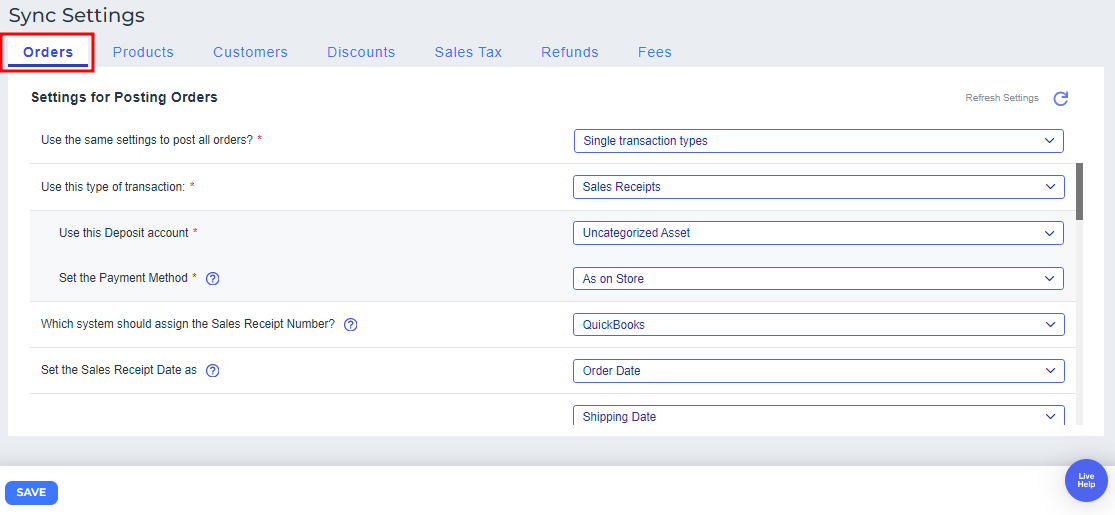This screenshot has width=1115, height=515.
Task: Click help icon next to Sales Receipt Number question
Action: tap(350, 325)
